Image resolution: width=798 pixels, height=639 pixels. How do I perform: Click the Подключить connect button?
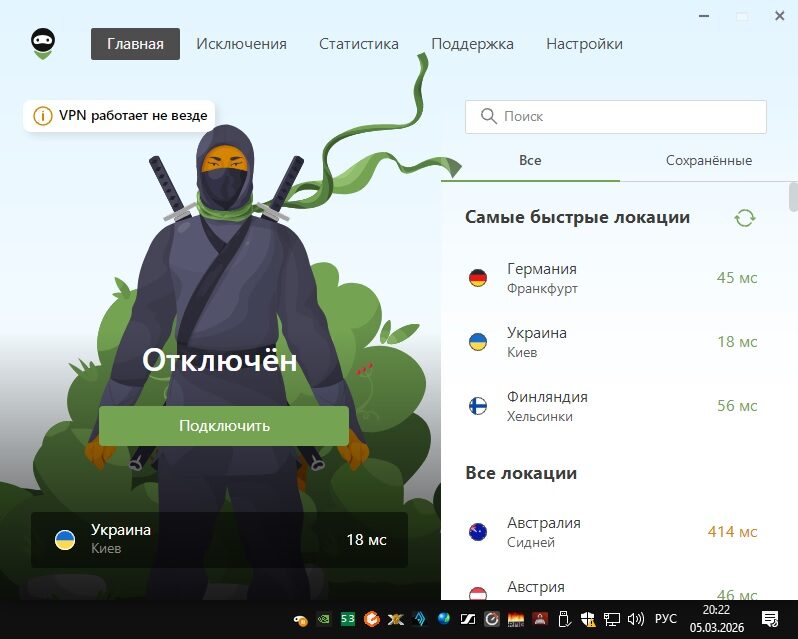tap(224, 426)
